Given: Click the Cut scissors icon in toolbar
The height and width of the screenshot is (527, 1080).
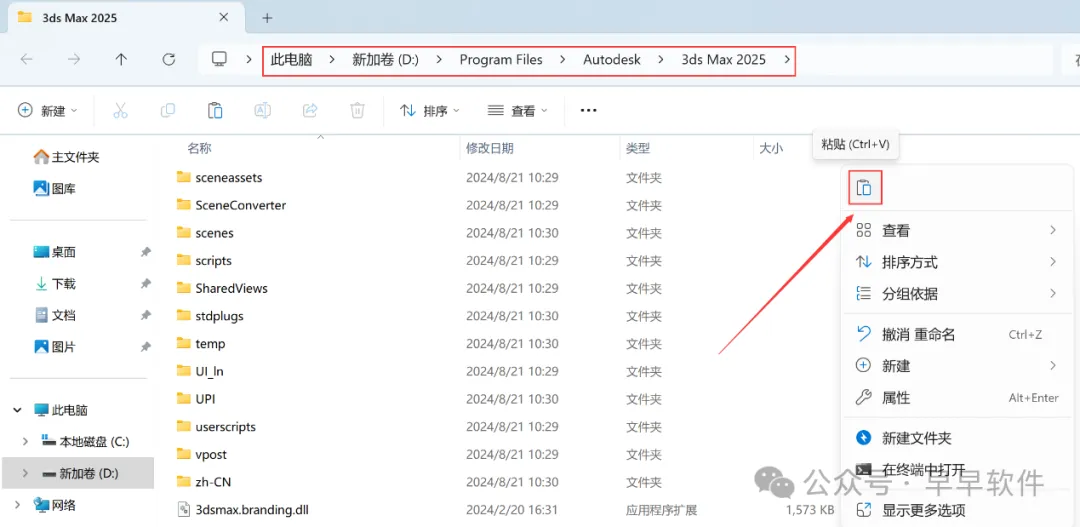Looking at the screenshot, I should [121, 110].
